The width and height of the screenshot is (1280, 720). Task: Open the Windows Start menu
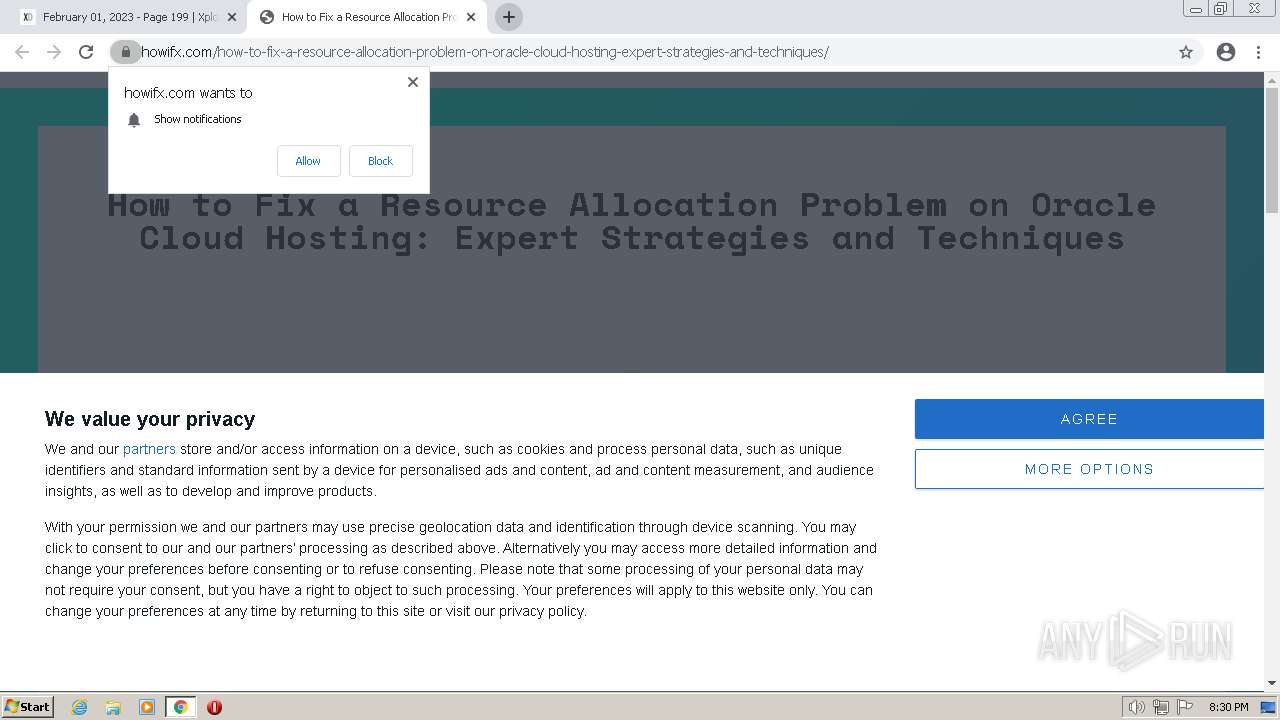point(28,706)
